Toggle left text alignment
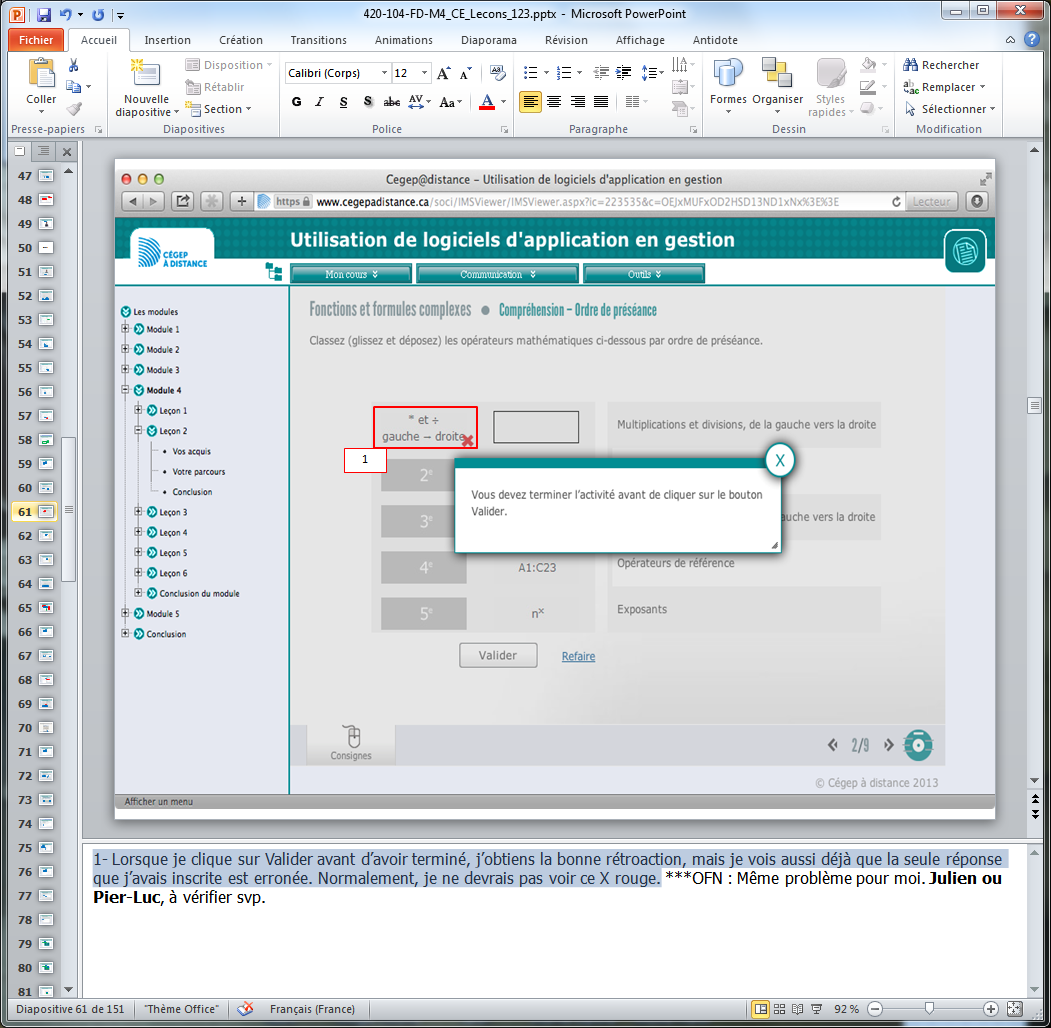Screen dimensions: 1051x1028 [530, 102]
